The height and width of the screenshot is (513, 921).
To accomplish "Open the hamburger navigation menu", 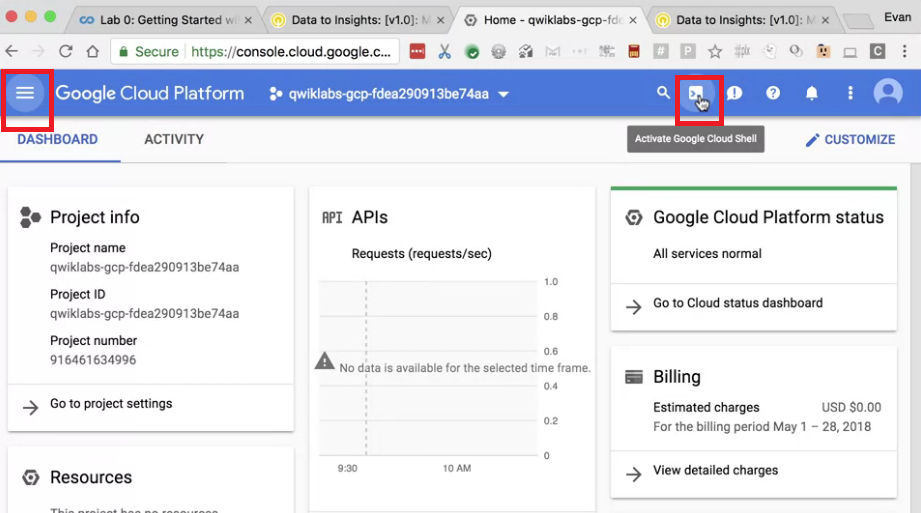I will point(25,93).
